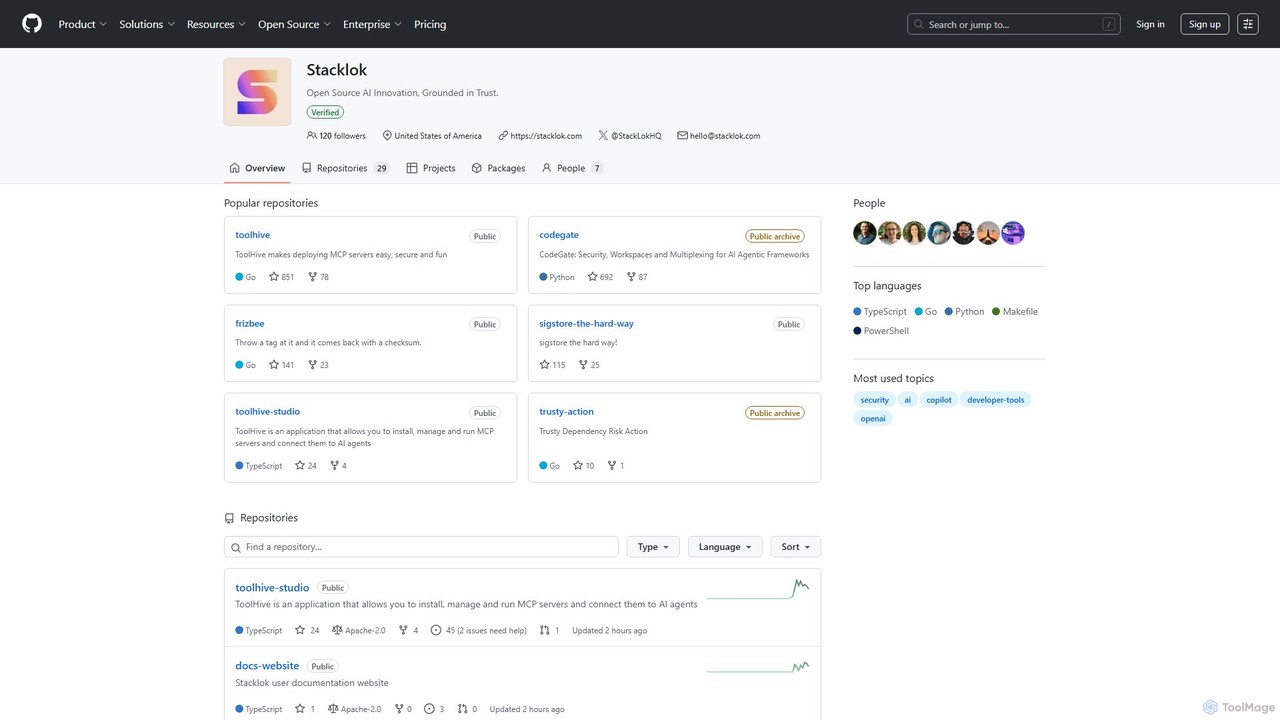Open the frizbee repository link
Image resolution: width=1280 pixels, height=720 pixels.
point(250,324)
